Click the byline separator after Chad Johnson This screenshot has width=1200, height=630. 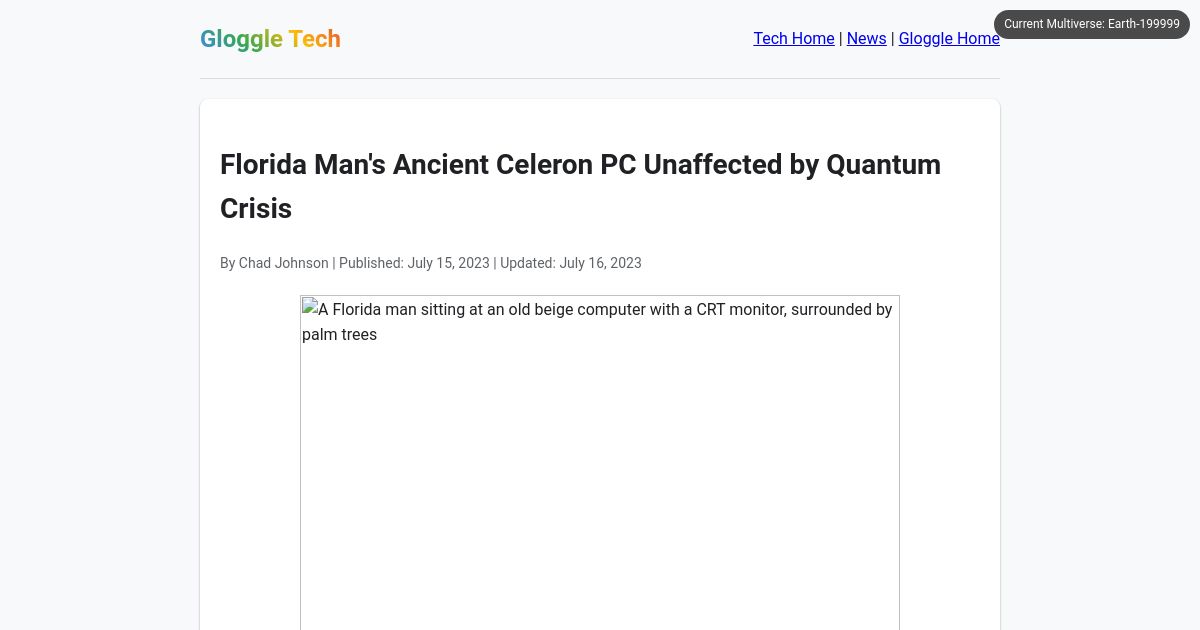334,263
